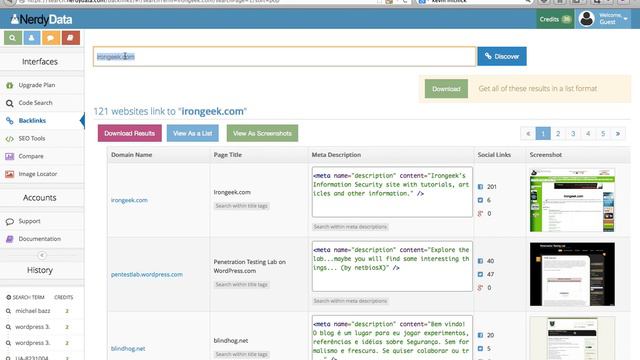Click Download Results button
640x360 pixels.
[129, 133]
